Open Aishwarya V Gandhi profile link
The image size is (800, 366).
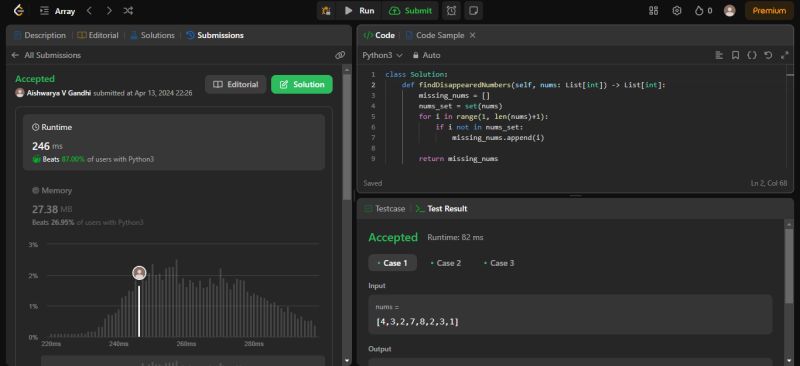tap(59, 93)
